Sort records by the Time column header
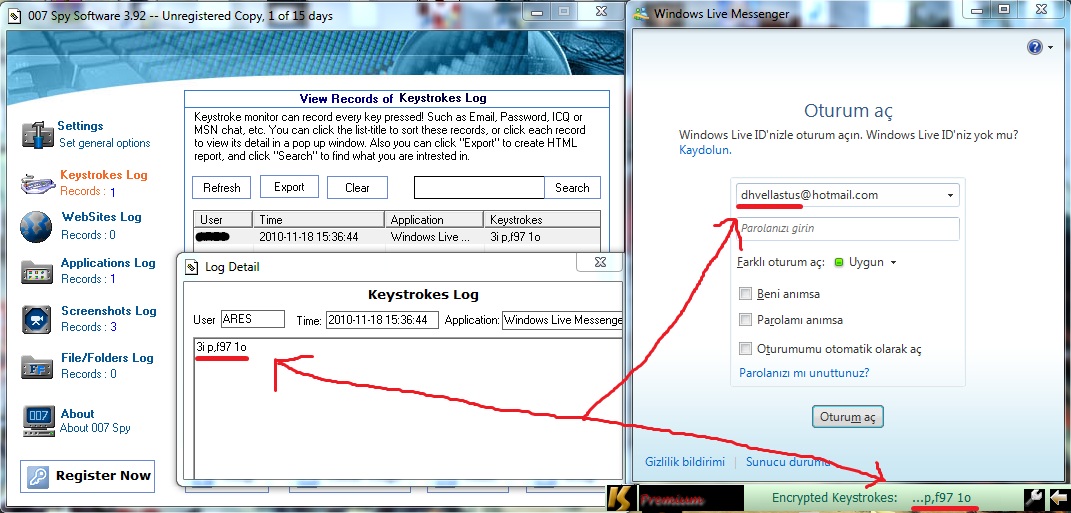 (x=318, y=220)
